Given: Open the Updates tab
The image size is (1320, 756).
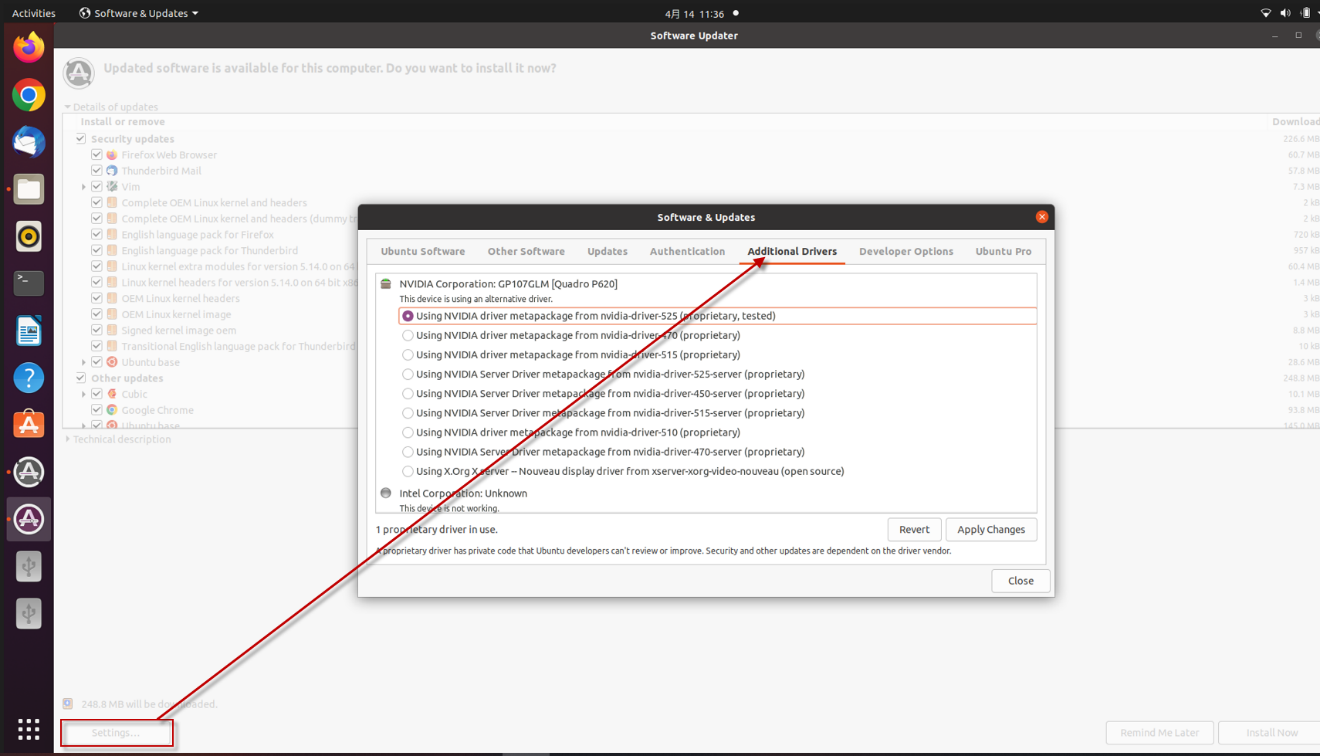Looking at the screenshot, I should [x=607, y=252].
